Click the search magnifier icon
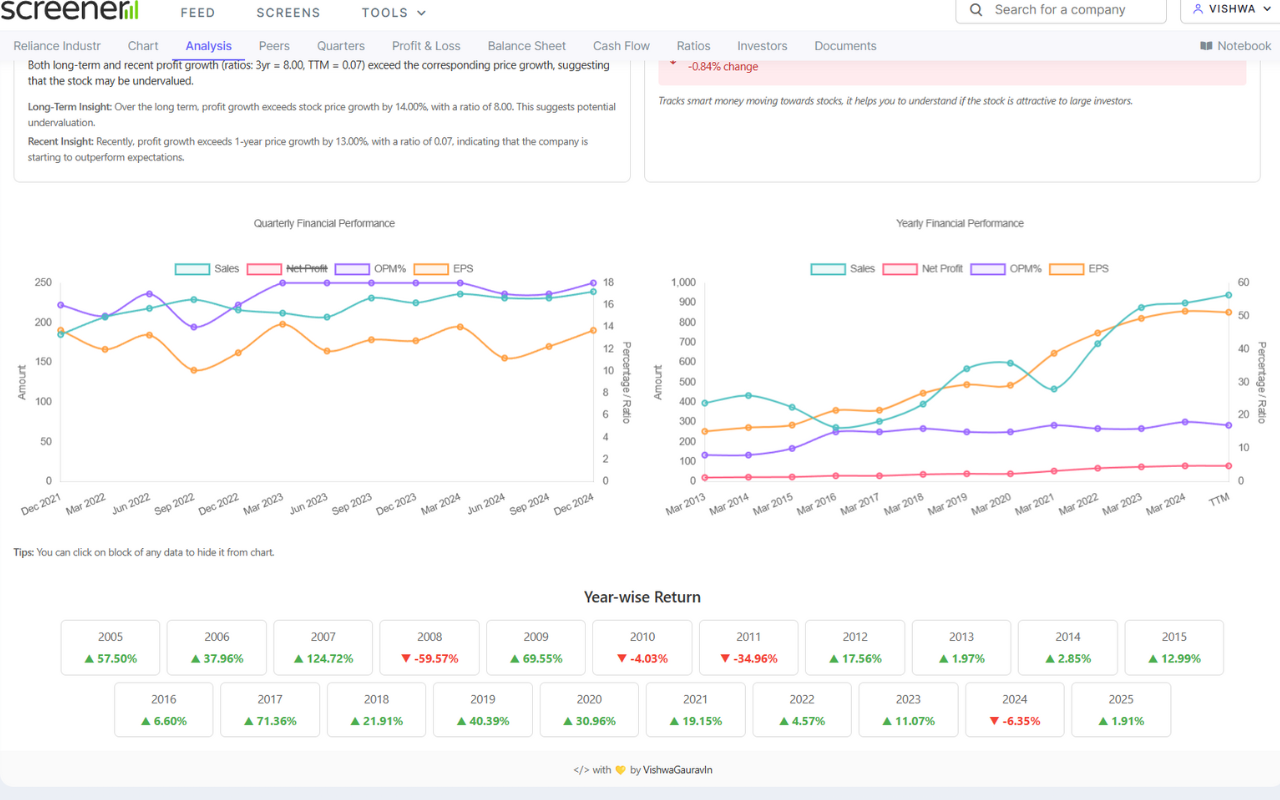This screenshot has width=1280, height=800. pos(975,11)
